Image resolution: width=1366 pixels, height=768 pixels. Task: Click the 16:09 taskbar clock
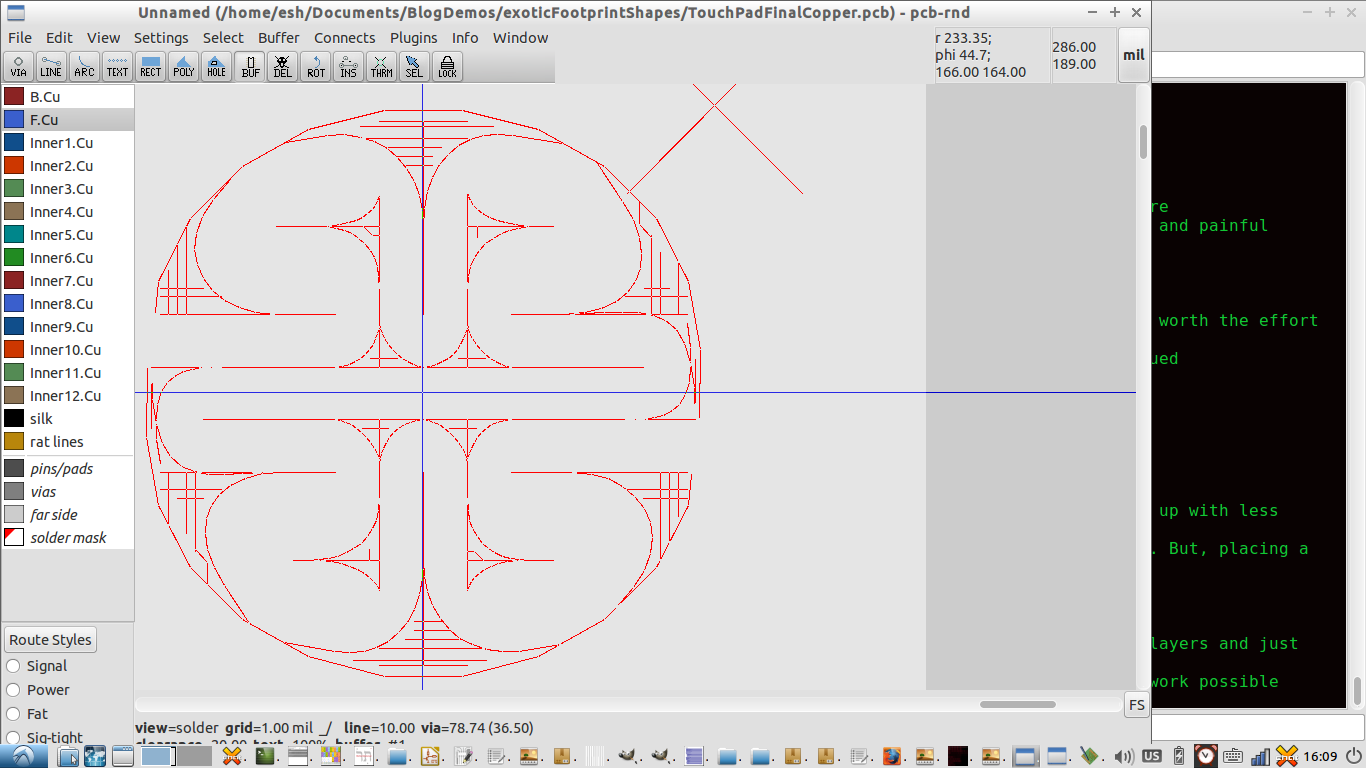[1320, 756]
